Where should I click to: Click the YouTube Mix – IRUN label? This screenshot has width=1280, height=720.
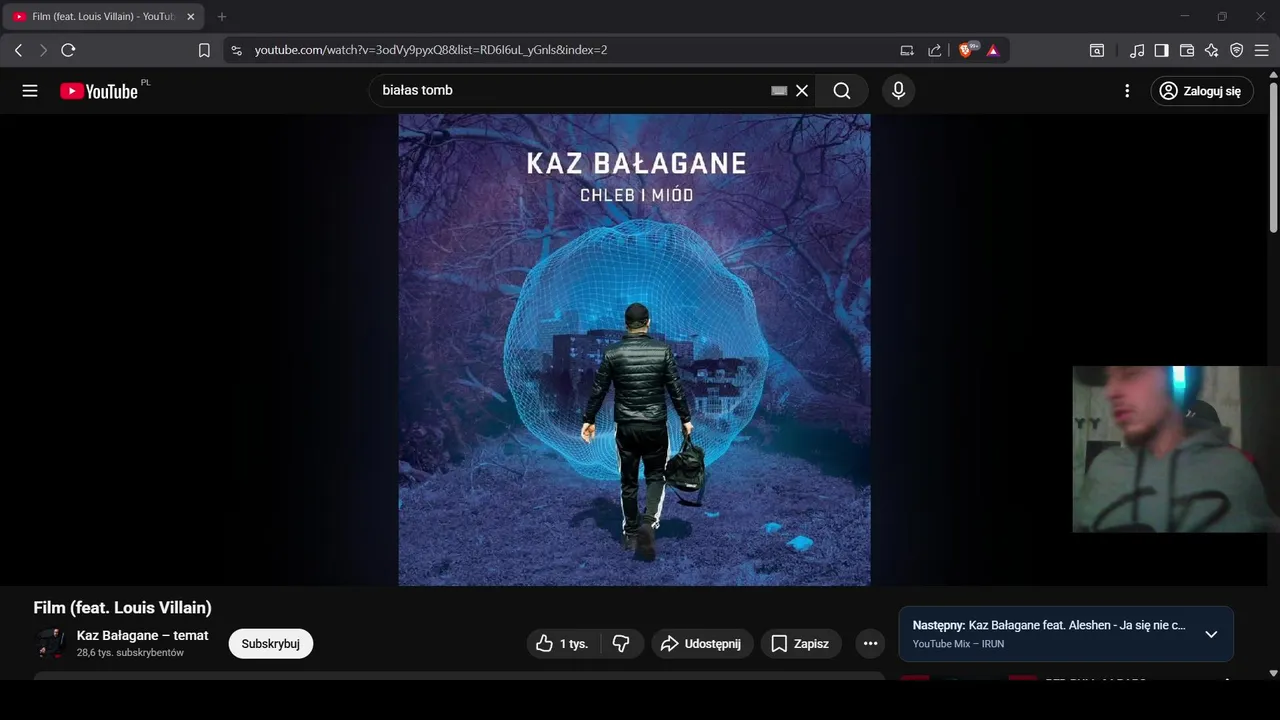point(958,644)
